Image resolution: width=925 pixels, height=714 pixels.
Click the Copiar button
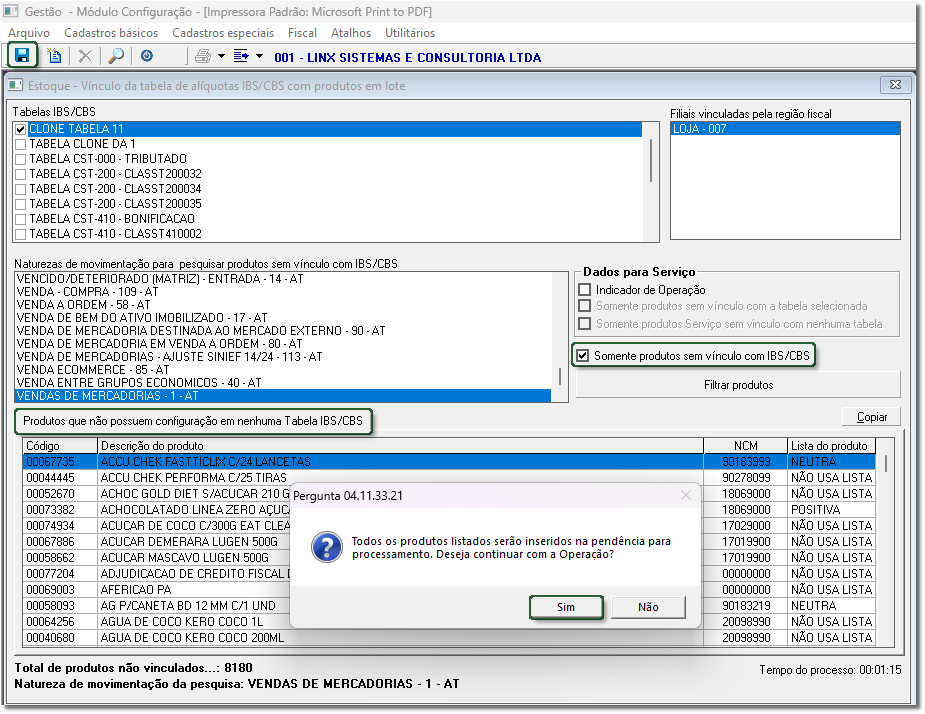point(872,417)
